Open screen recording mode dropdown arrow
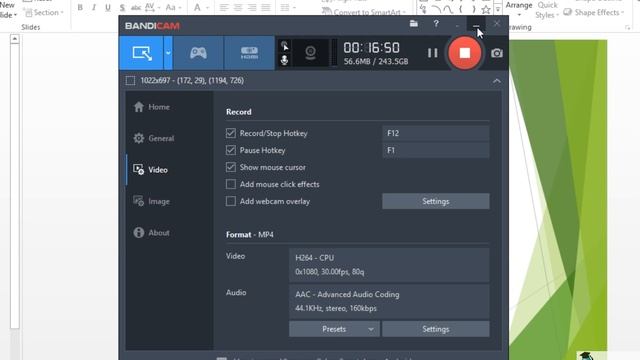The width and height of the screenshot is (640, 360). (168, 53)
